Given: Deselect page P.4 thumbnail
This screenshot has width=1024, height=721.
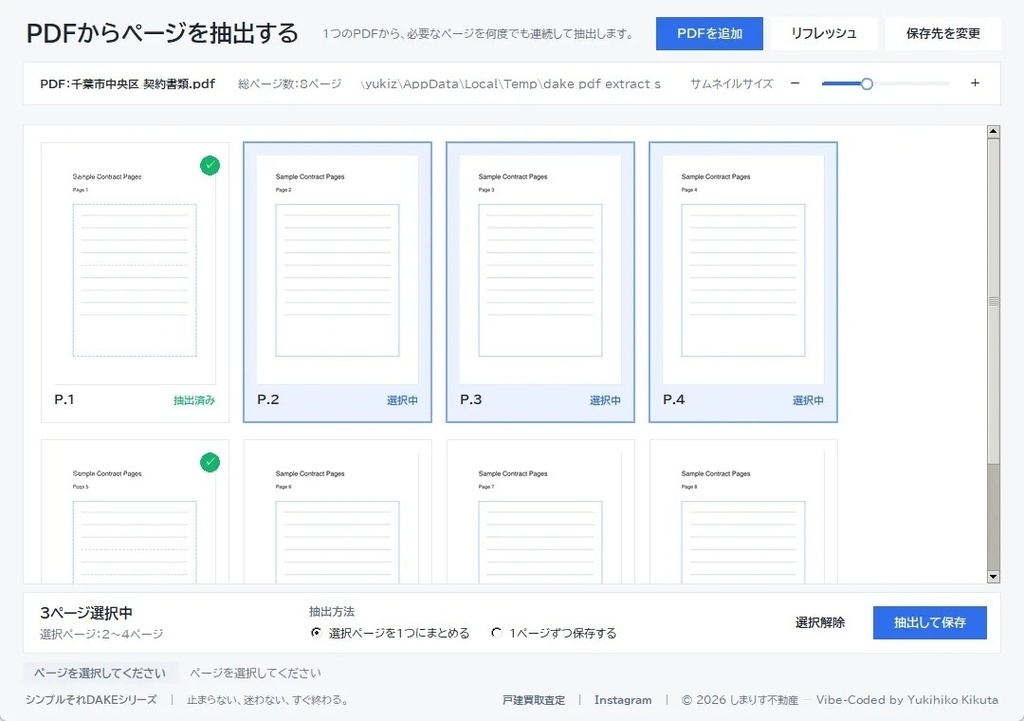Looking at the screenshot, I should coord(743,282).
